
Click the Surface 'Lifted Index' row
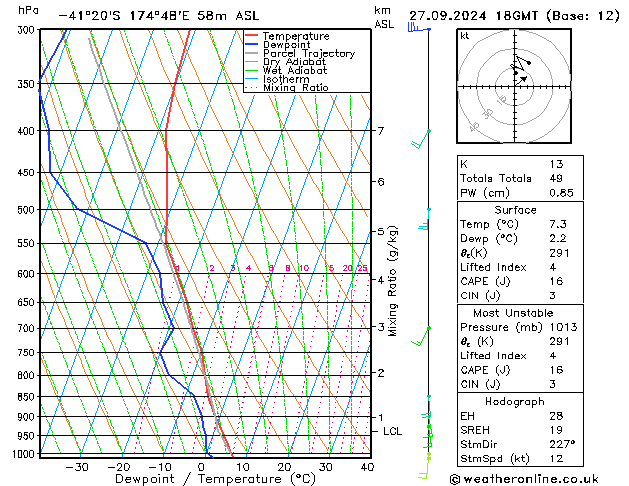tap(520, 267)
